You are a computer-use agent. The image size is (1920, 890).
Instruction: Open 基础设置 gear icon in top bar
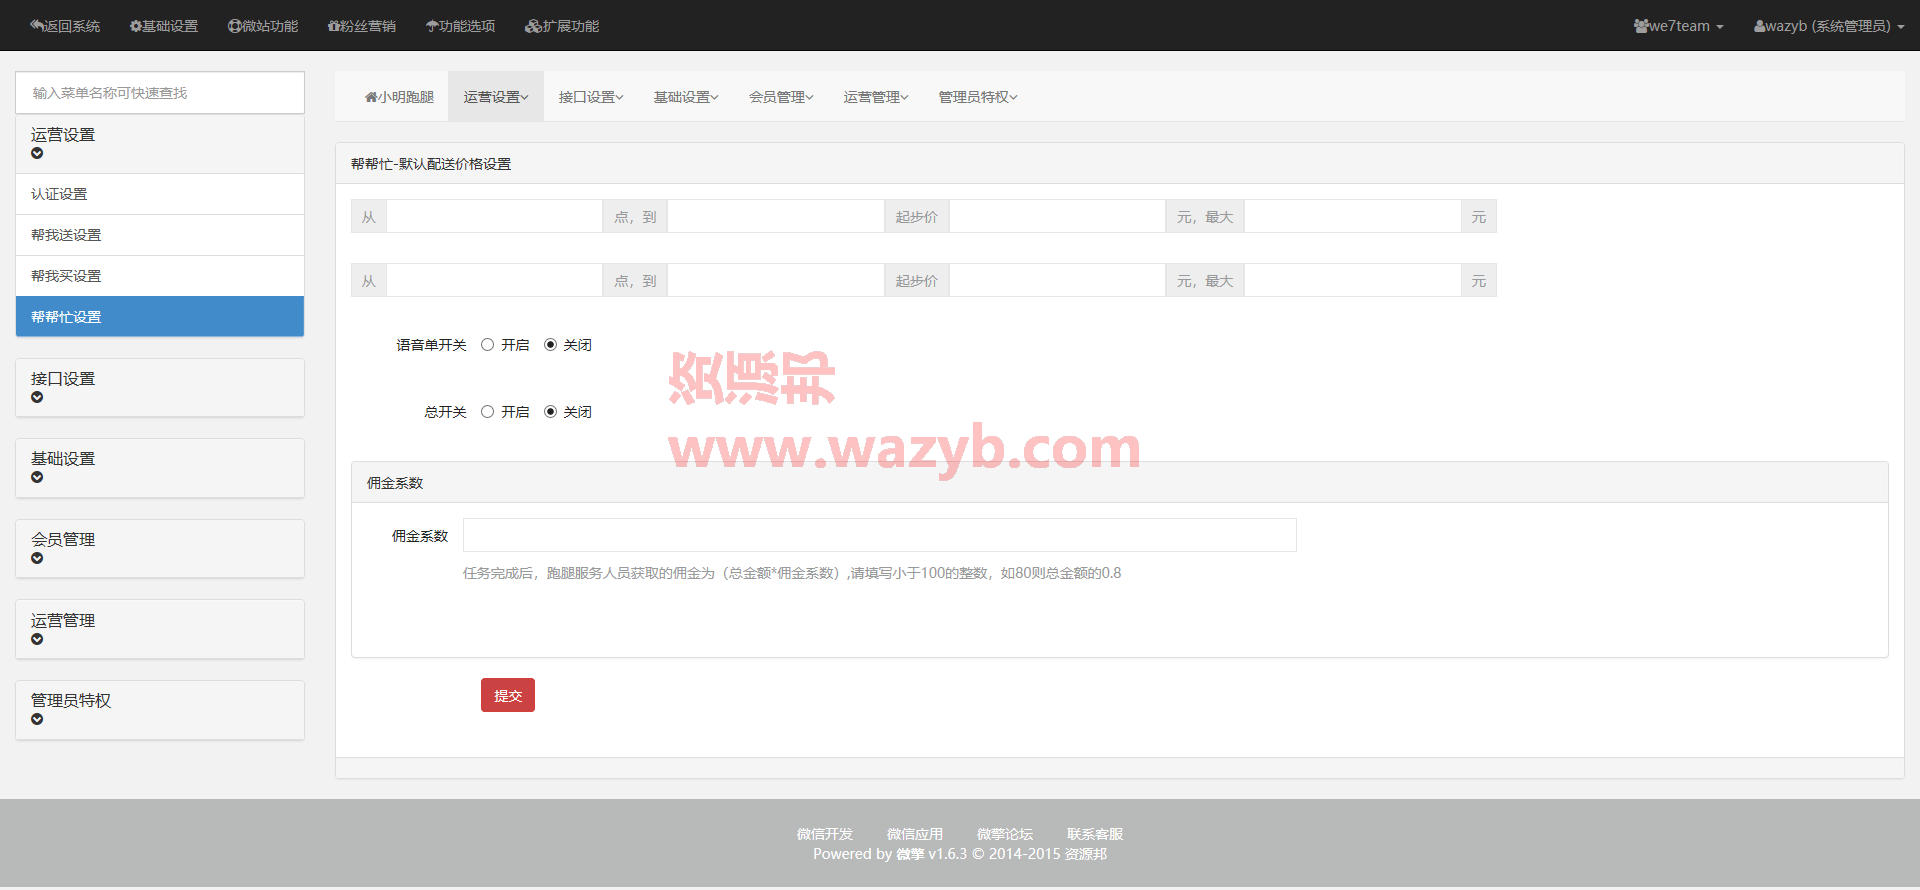click(135, 26)
